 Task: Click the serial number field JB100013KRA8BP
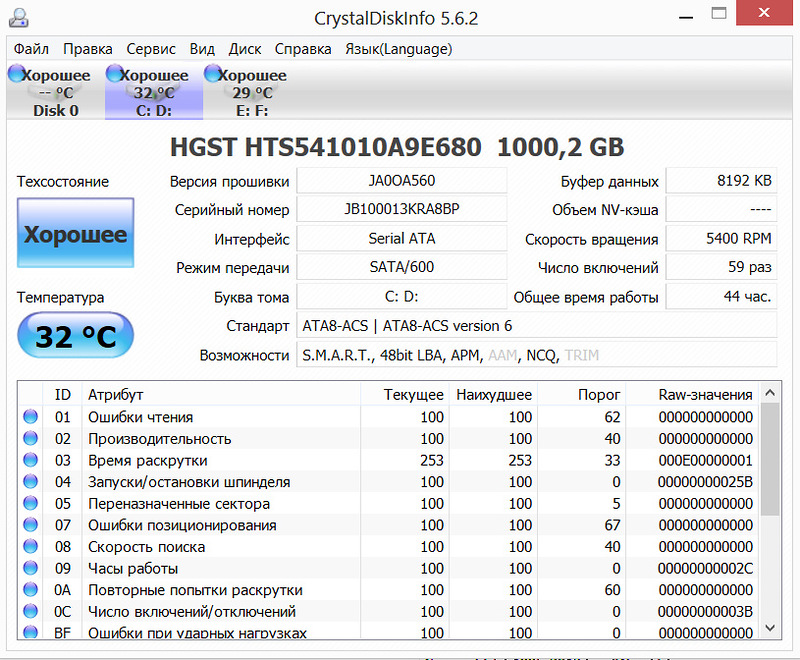[402, 209]
